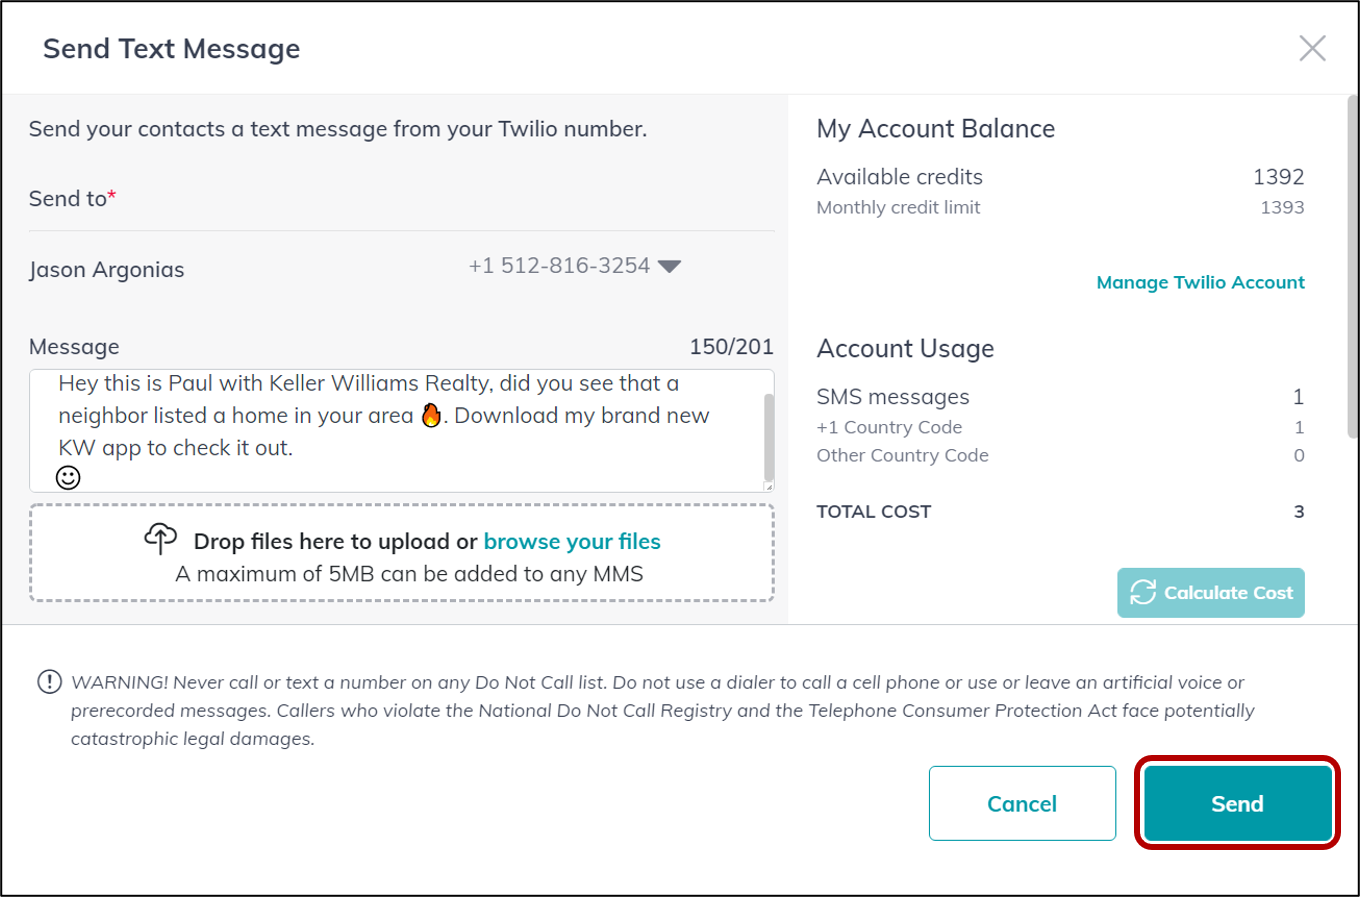Click the message box resize handle
The width and height of the screenshot is (1360, 897).
[x=768, y=486]
